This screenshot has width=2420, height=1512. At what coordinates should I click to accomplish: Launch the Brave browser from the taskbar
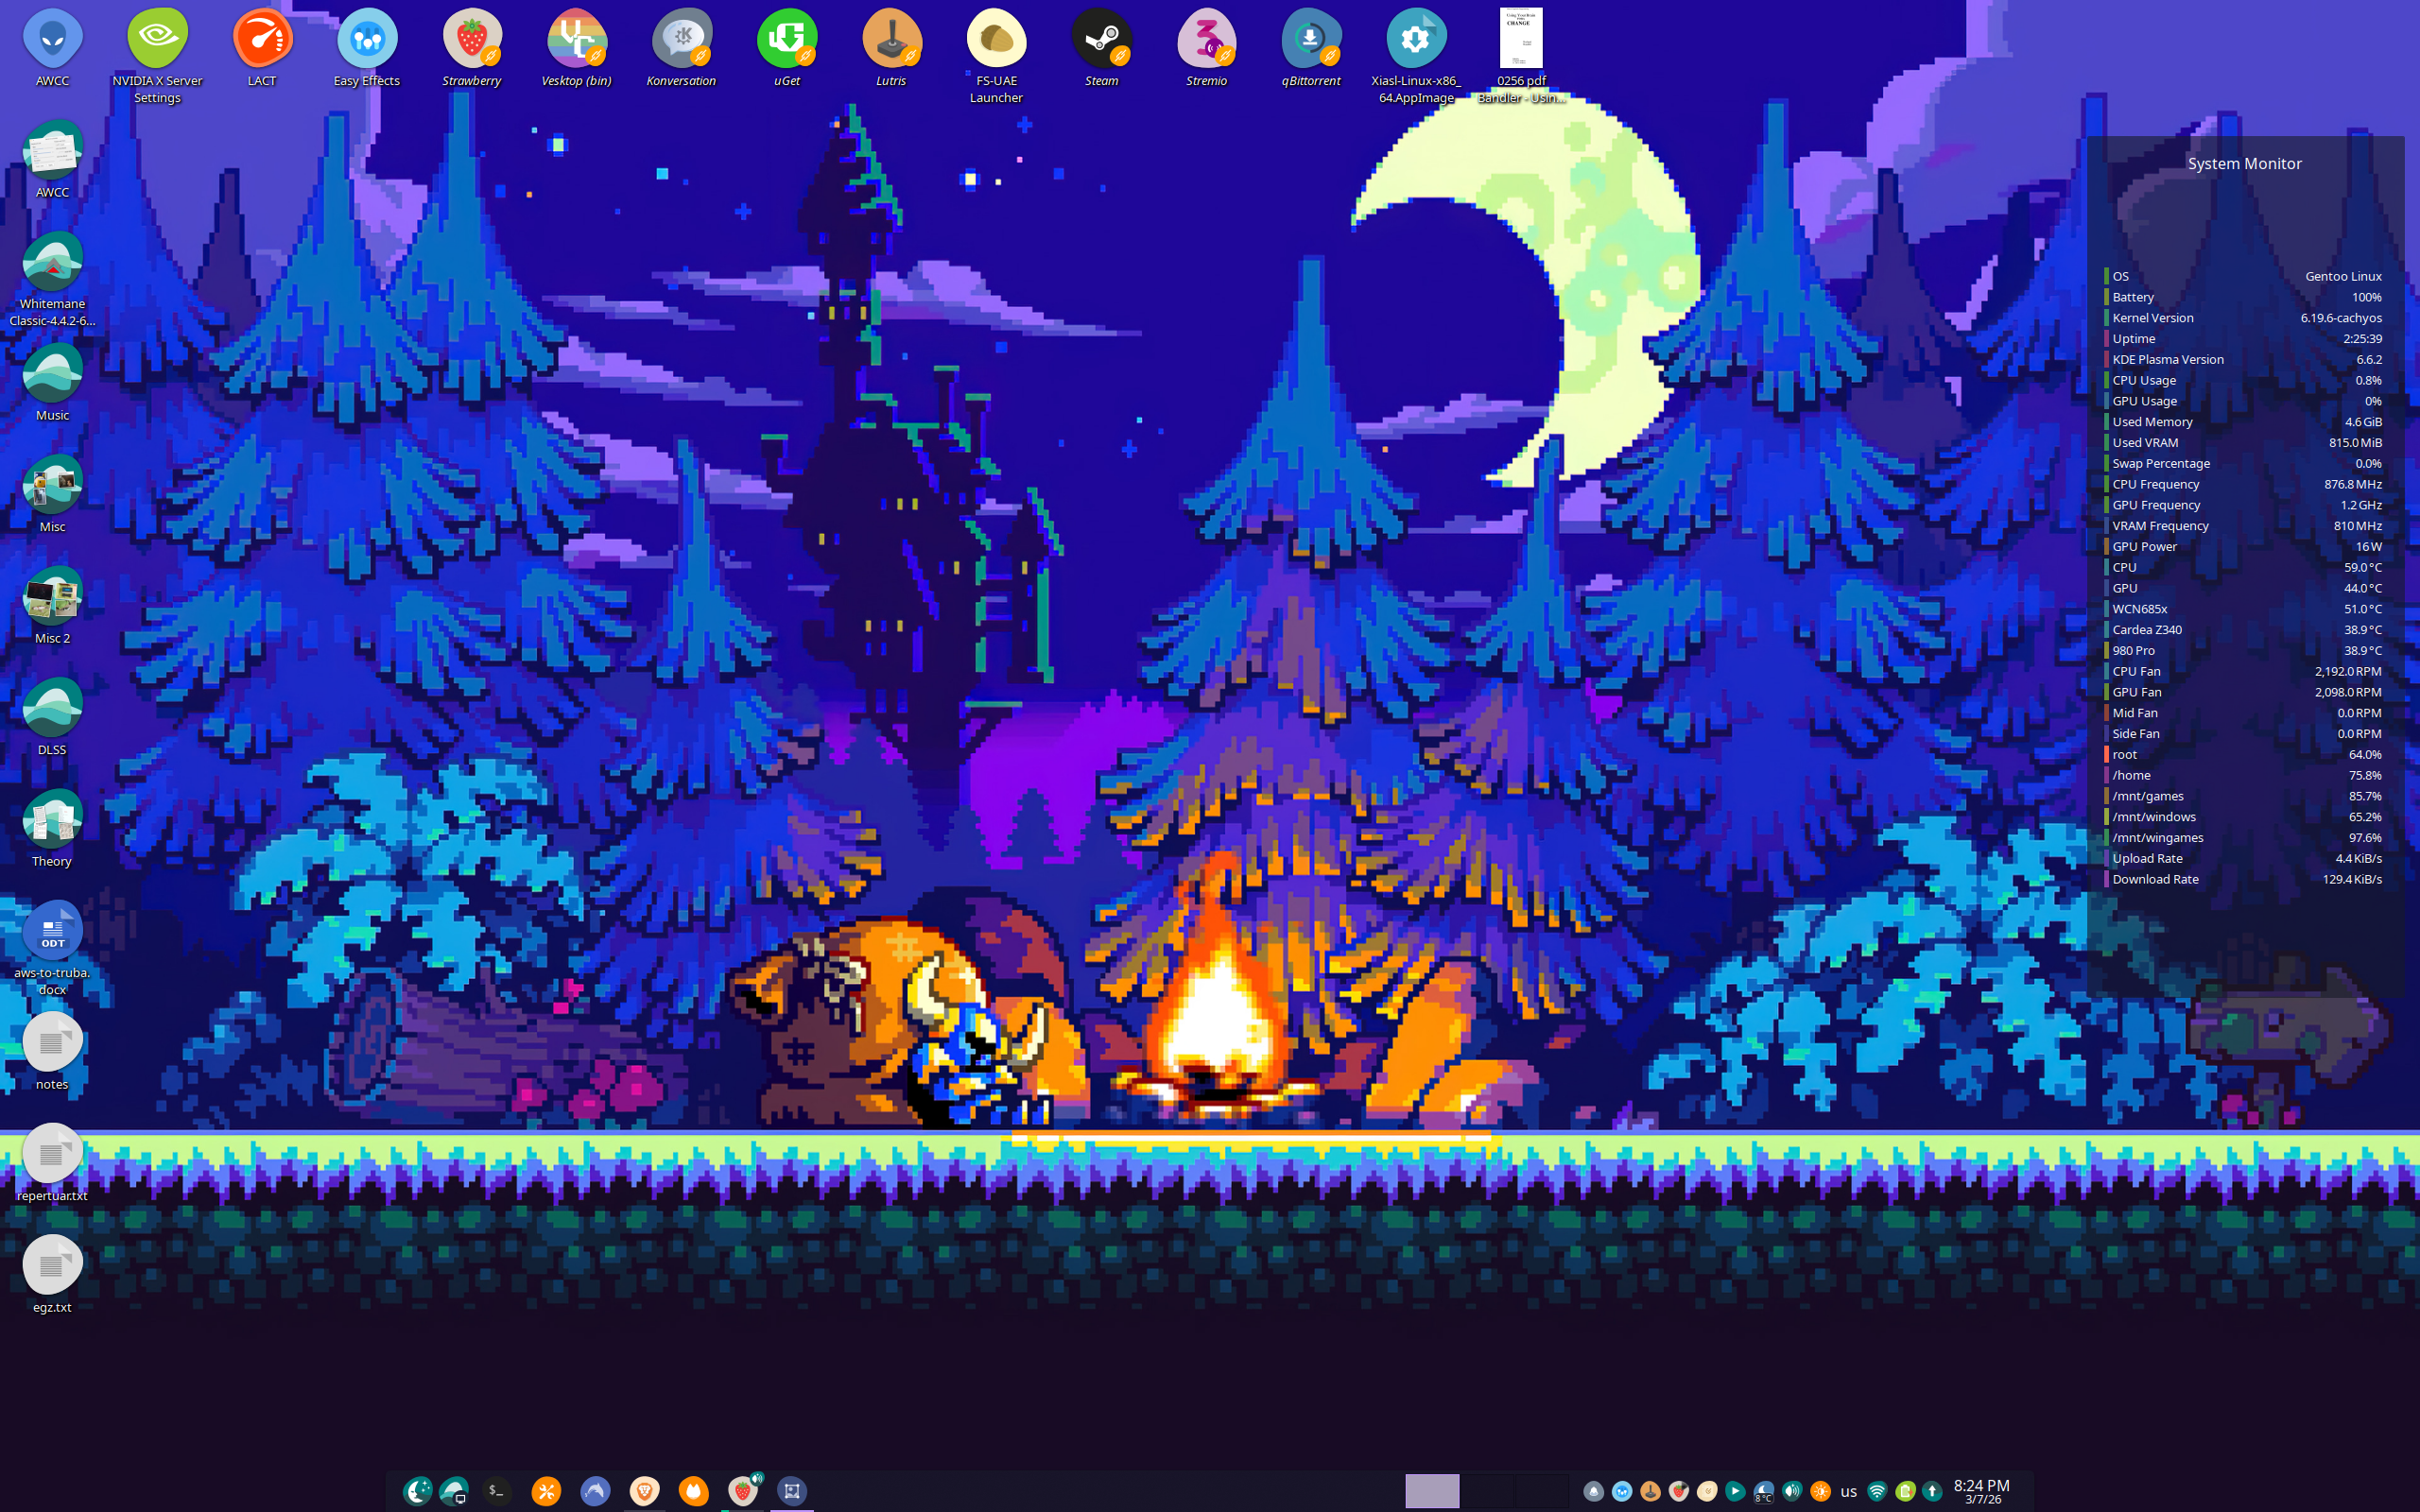click(x=644, y=1492)
